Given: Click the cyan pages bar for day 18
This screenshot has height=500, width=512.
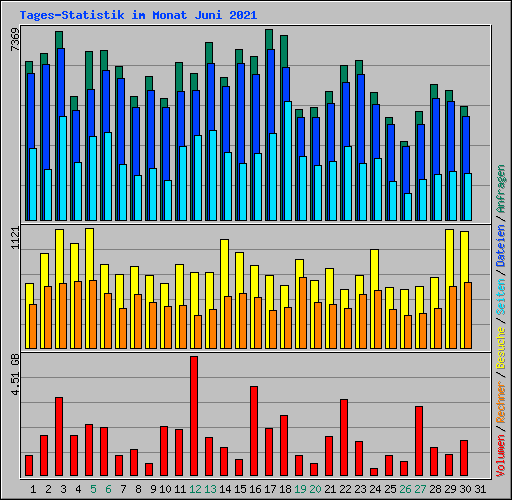Looking at the screenshot, I should (x=288, y=161).
